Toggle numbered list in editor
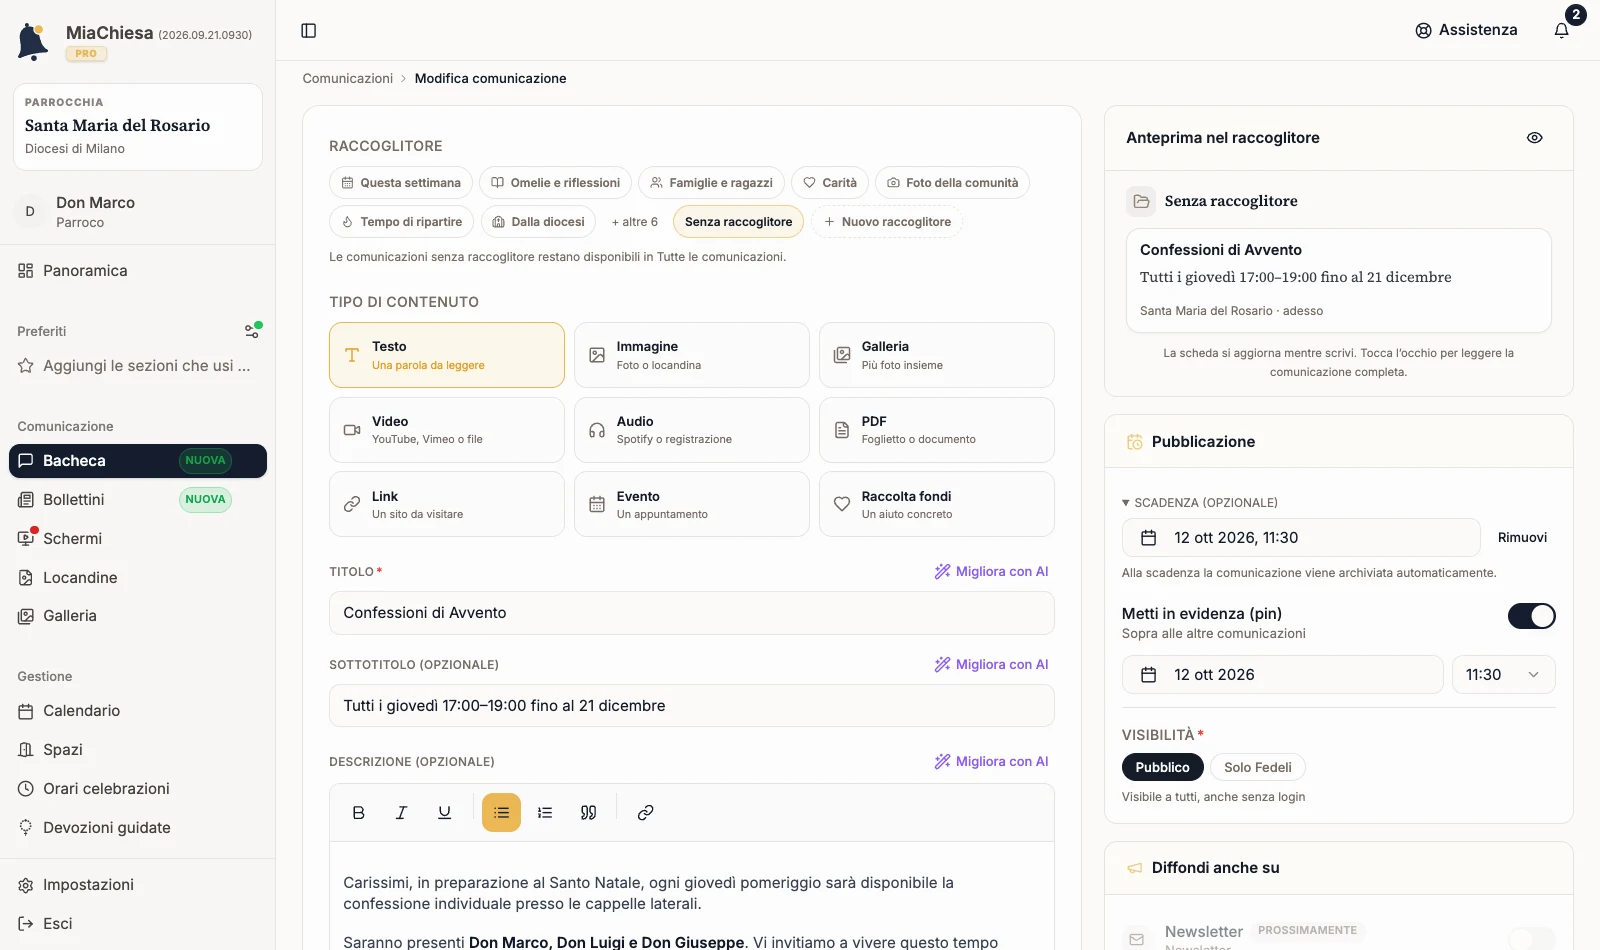The width and height of the screenshot is (1600, 950). (545, 813)
